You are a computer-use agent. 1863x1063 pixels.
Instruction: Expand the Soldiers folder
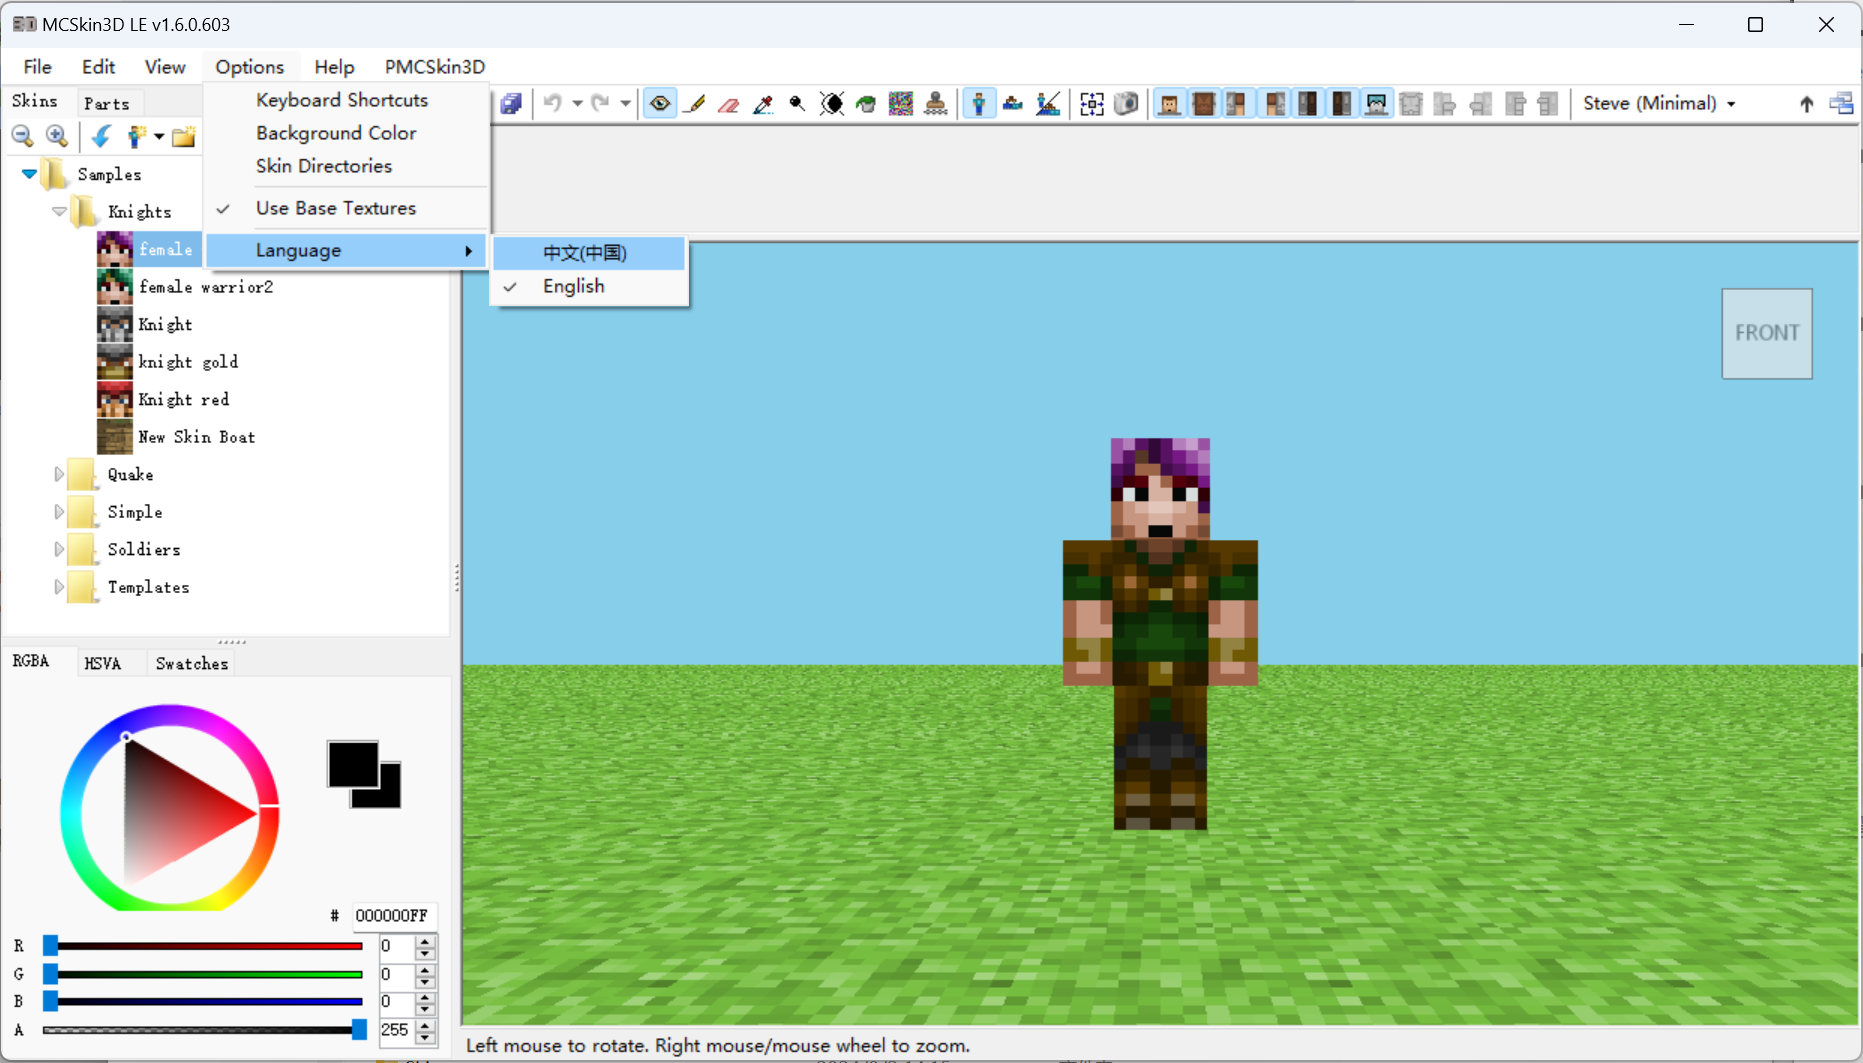point(59,550)
